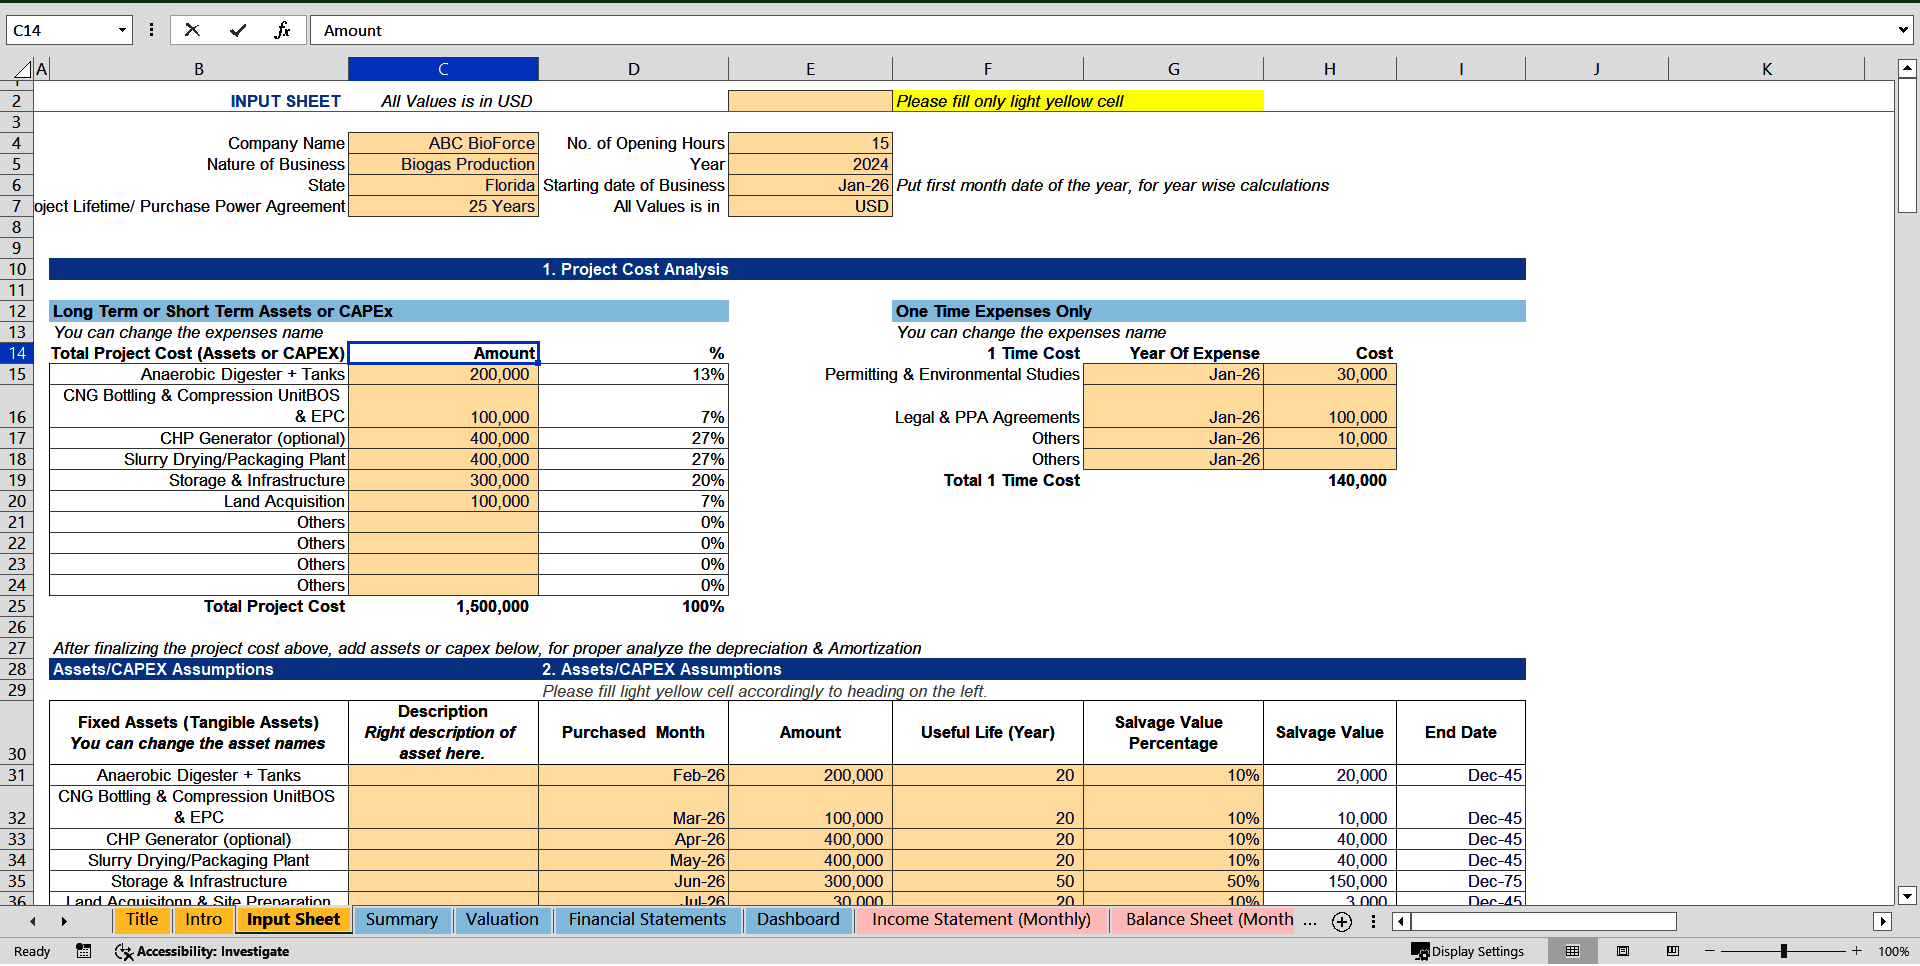
Task: Select the Input Sheet tab
Action: (x=294, y=920)
